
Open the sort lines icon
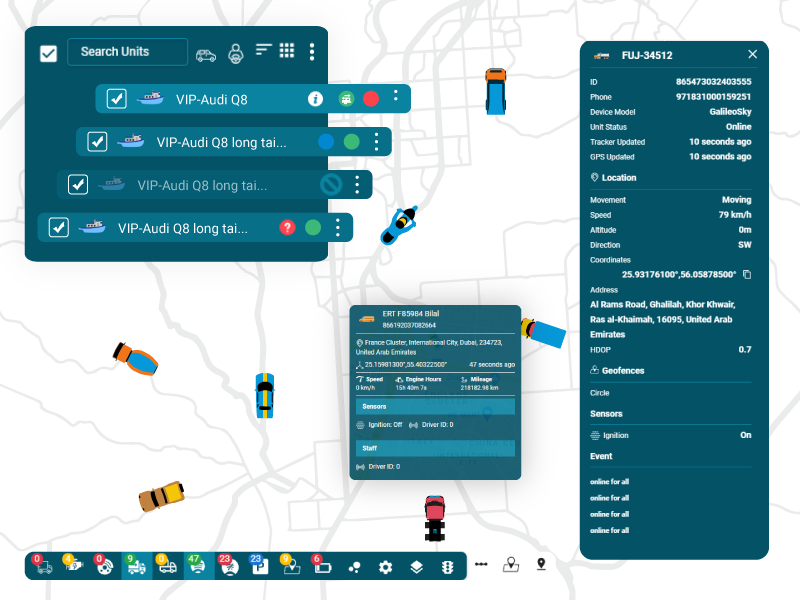pos(263,49)
